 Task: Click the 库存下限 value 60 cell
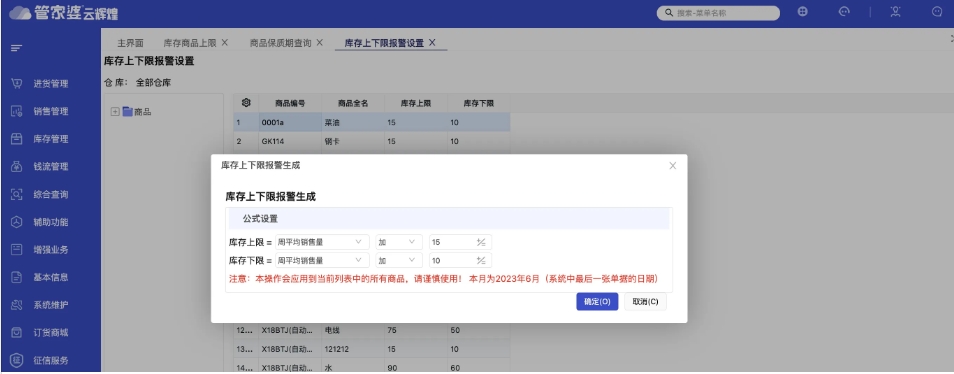479,367
